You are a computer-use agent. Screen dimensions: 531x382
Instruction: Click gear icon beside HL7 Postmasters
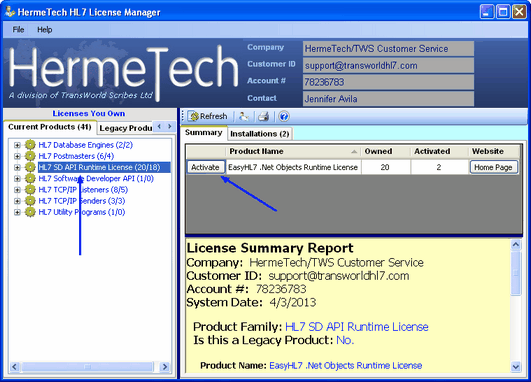coord(30,156)
